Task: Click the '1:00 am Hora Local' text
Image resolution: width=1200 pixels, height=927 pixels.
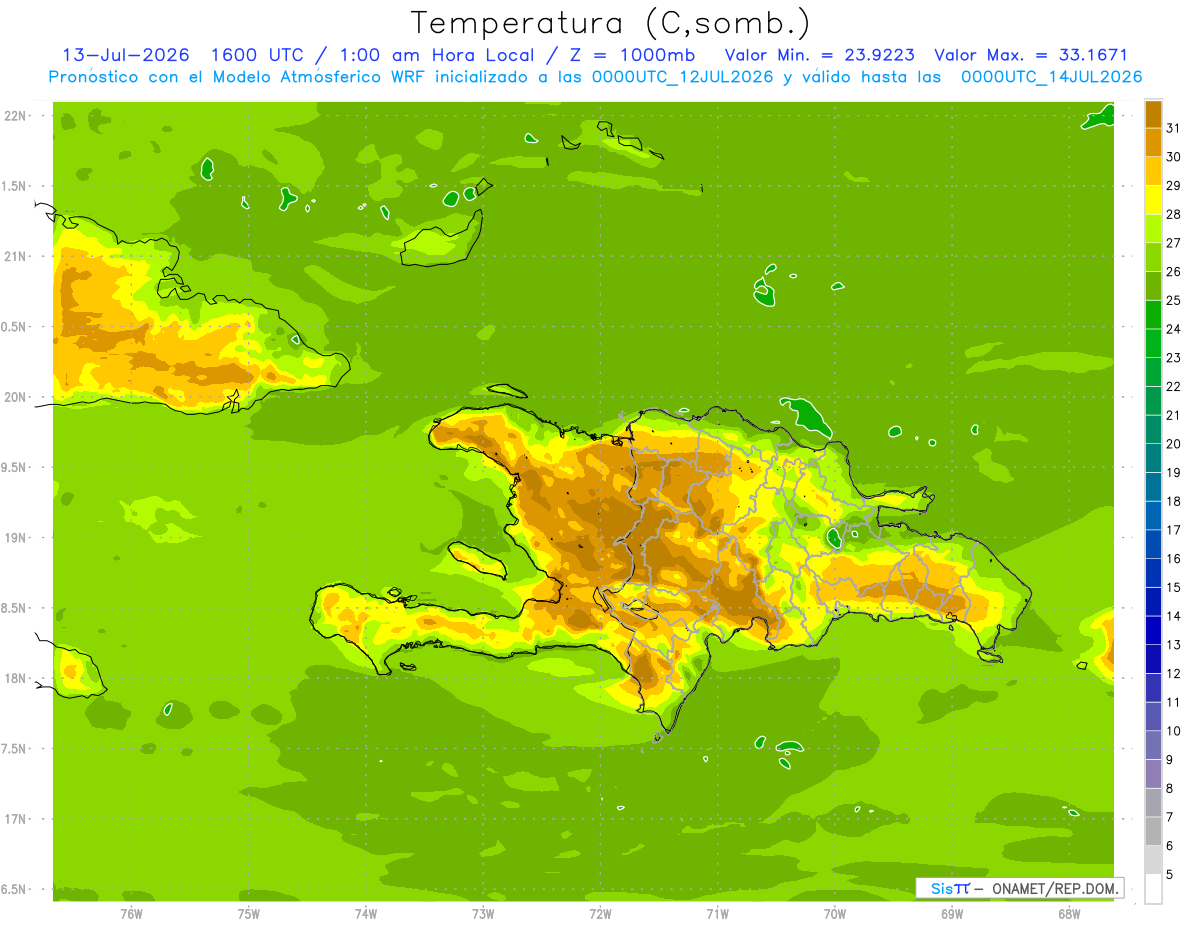Action: (442, 55)
